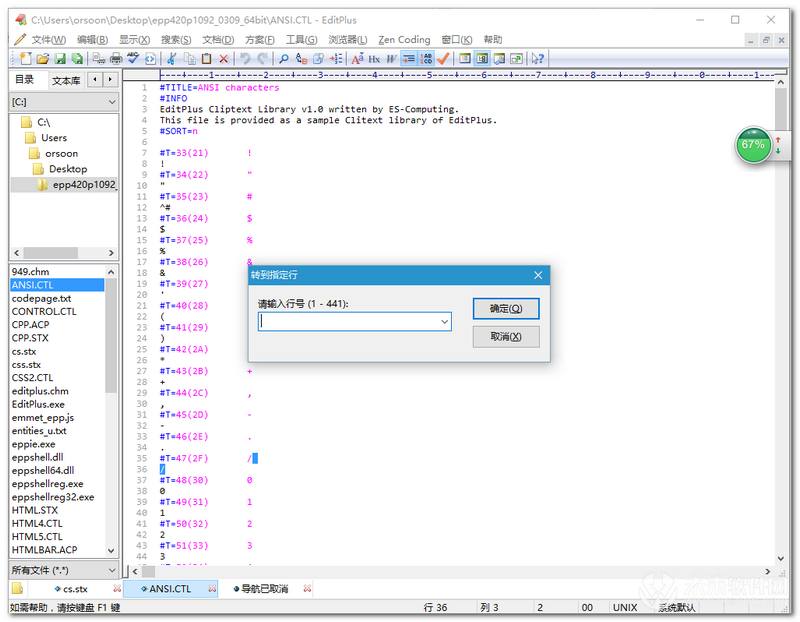Run the ABC spell check icon
Screen dimensions: 800x622
pos(133,59)
